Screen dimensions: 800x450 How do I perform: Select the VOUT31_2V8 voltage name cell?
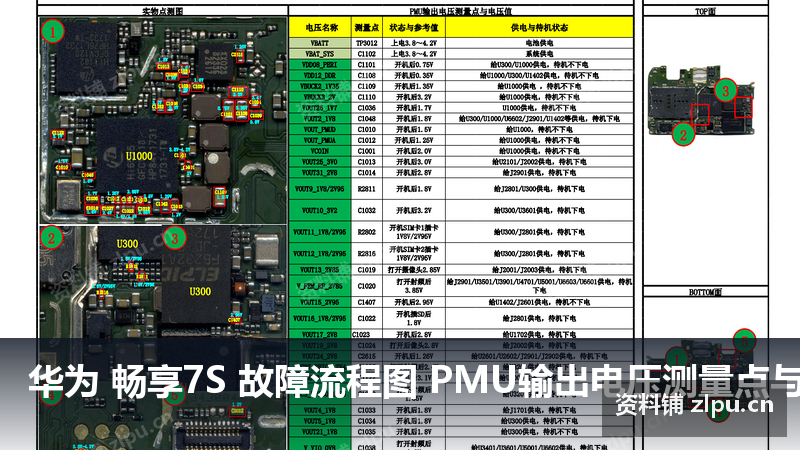[x=320, y=172]
